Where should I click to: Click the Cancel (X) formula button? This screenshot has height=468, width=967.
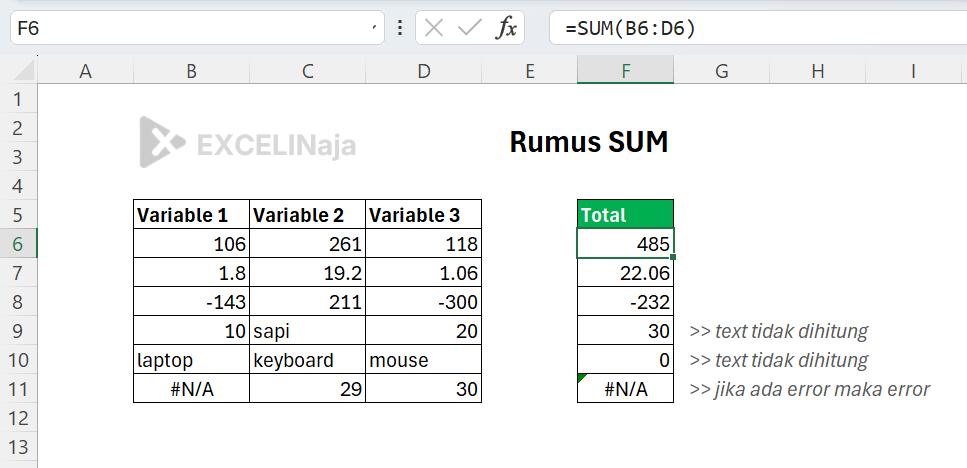pyautogui.click(x=434, y=28)
